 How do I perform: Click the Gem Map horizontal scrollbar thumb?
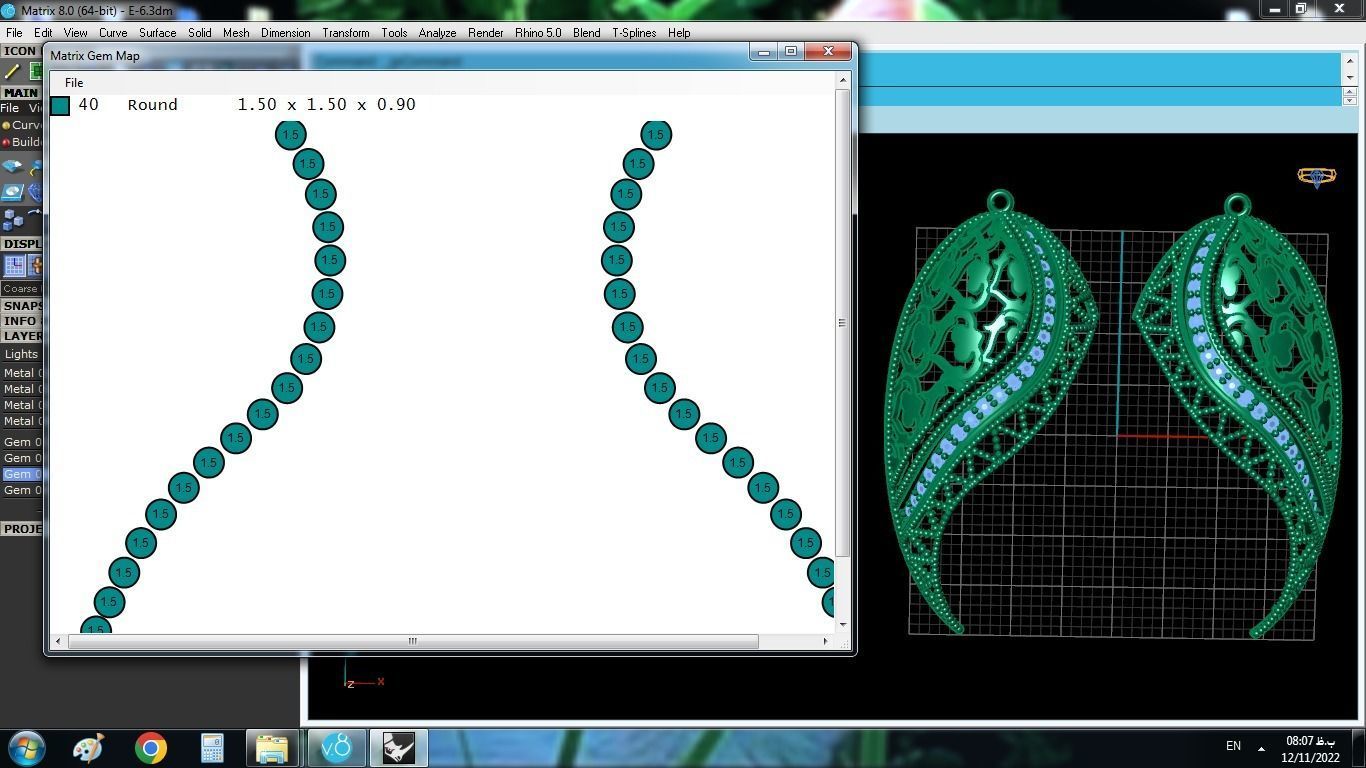(412, 641)
